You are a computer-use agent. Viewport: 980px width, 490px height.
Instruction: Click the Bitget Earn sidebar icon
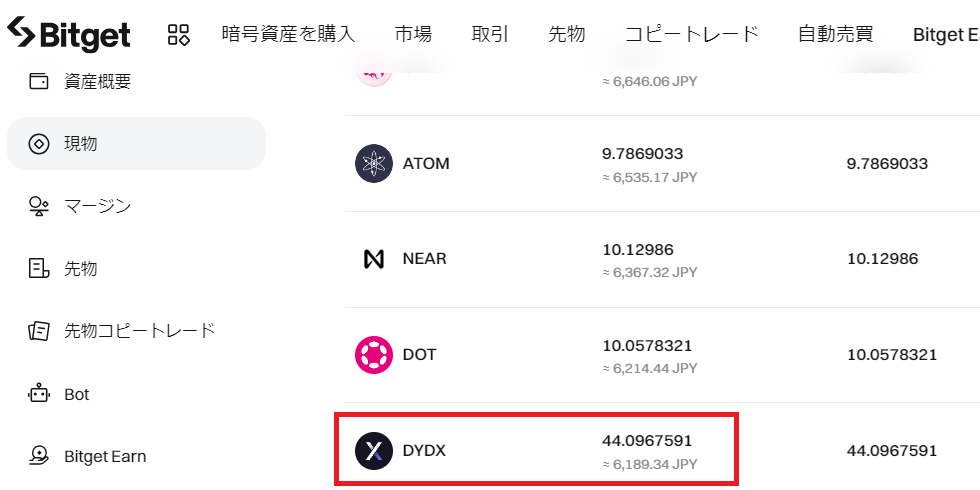(x=39, y=456)
